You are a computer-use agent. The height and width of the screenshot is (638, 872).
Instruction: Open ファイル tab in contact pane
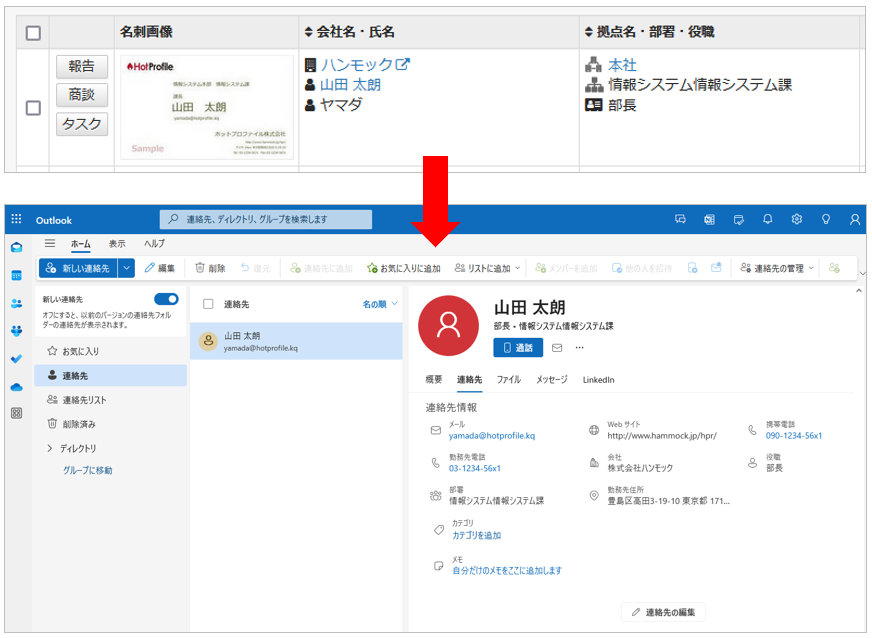508,379
